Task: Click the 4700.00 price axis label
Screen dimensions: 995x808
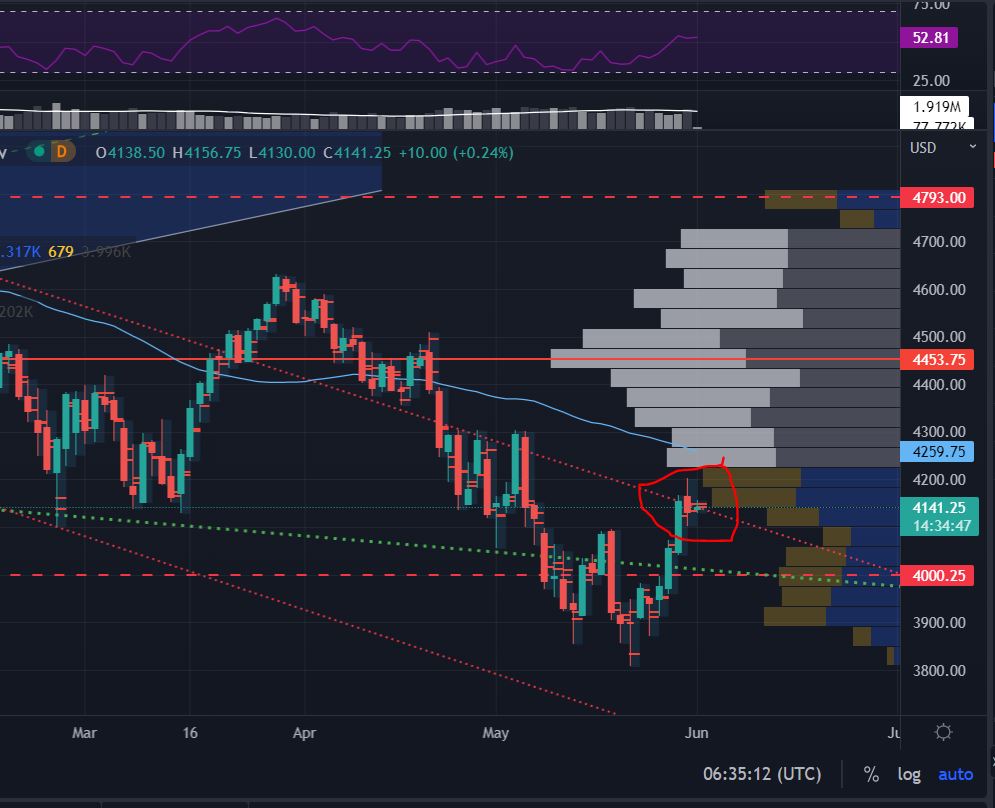Action: (939, 242)
